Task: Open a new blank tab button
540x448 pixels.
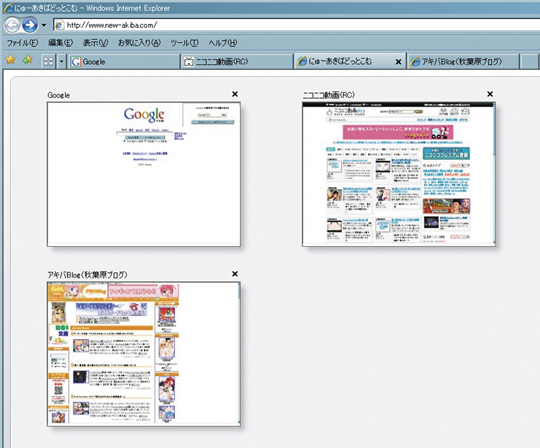Action: click(x=530, y=62)
